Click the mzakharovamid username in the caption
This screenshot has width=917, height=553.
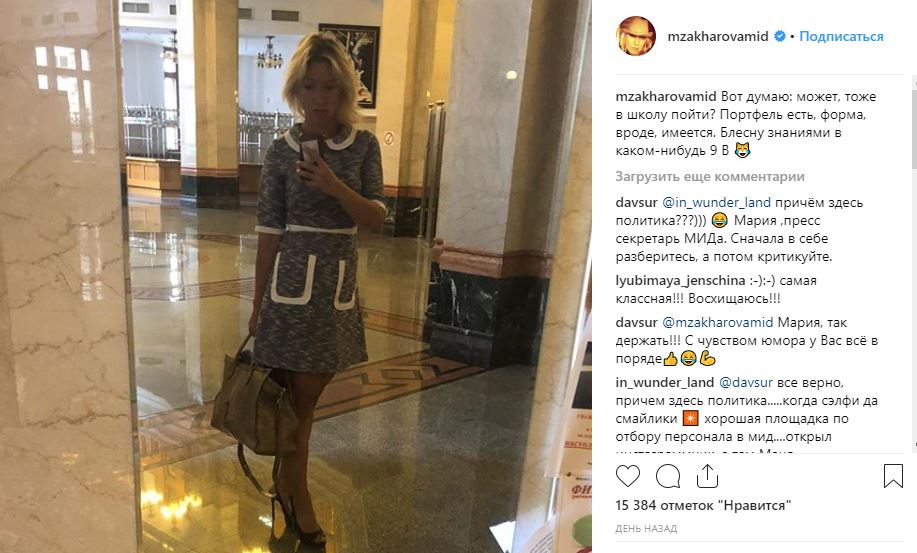(666, 96)
